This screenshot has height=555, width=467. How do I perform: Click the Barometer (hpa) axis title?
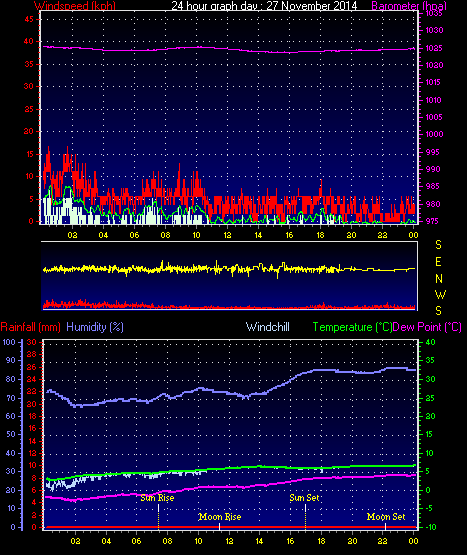409,6
